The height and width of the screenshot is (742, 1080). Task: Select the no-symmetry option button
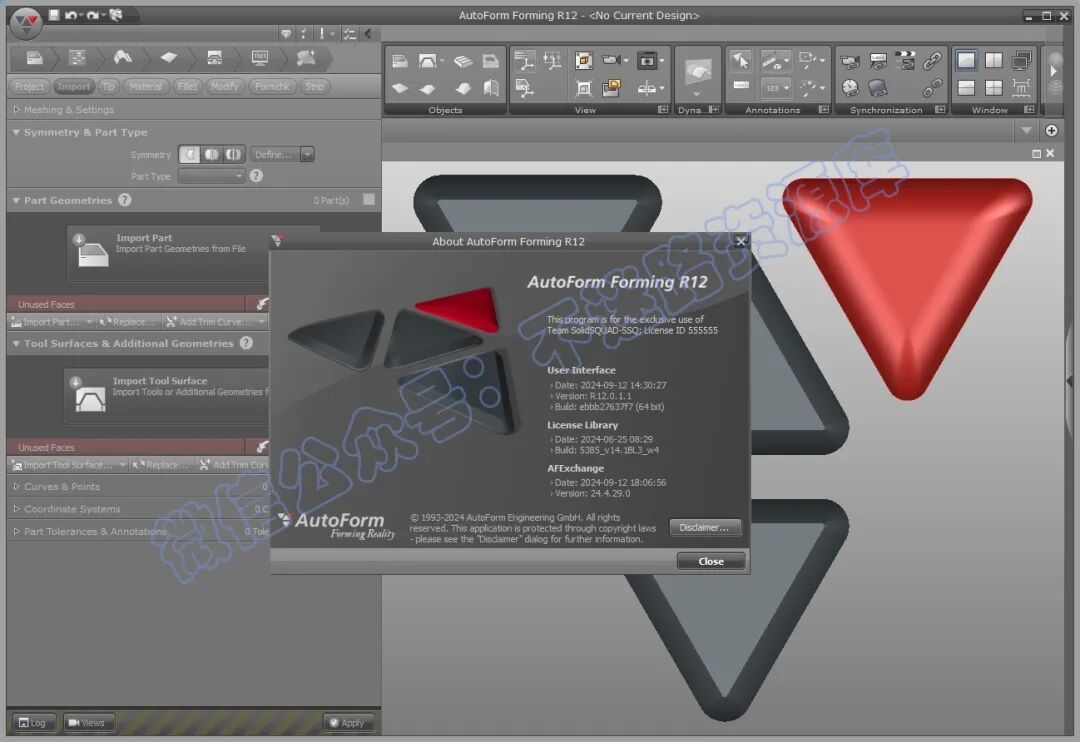(189, 154)
